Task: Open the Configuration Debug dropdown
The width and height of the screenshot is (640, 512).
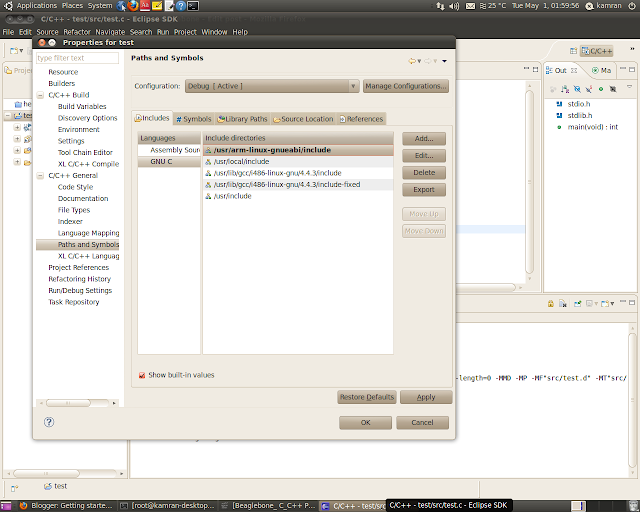Action: [272, 86]
